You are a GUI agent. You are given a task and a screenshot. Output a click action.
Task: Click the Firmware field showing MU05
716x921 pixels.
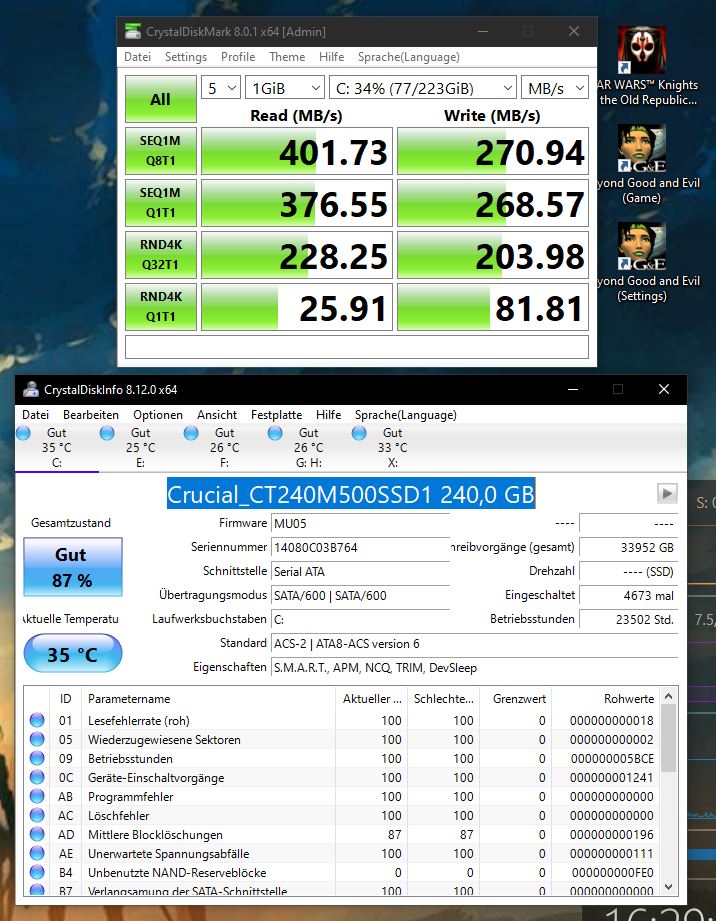tap(360, 523)
